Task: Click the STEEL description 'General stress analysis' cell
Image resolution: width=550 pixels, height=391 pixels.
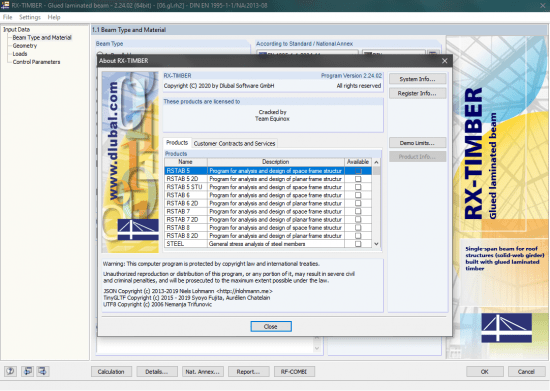Action: 276,244
